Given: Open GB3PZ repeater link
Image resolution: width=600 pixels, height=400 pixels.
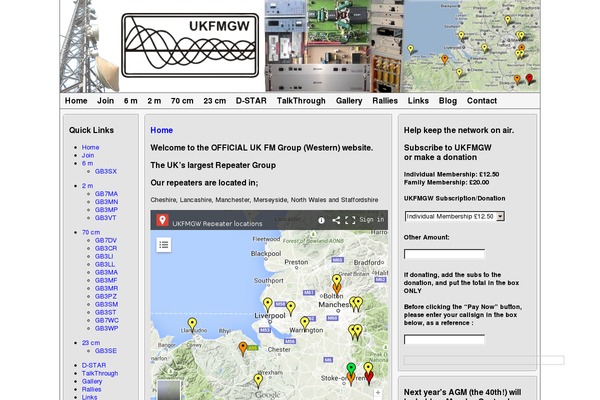Looking at the screenshot, I should pyautogui.click(x=106, y=297).
